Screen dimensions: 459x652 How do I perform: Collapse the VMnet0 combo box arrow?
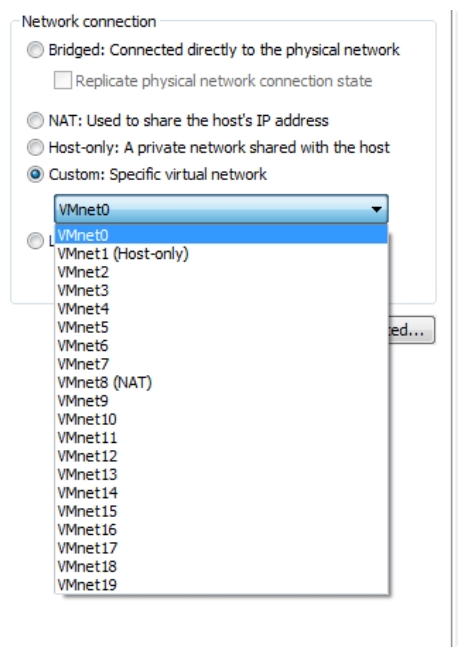376,209
